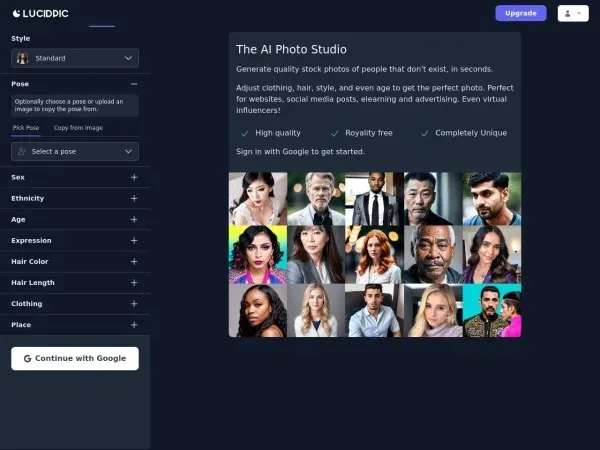Expand the Sex section plus icon
The image size is (600, 450).
(134, 177)
